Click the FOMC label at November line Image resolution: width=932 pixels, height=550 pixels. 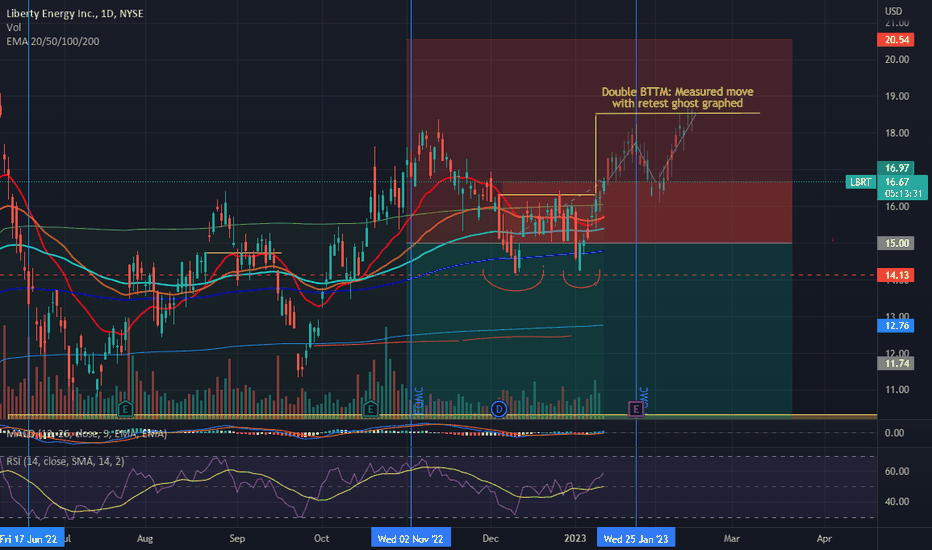click(x=418, y=400)
